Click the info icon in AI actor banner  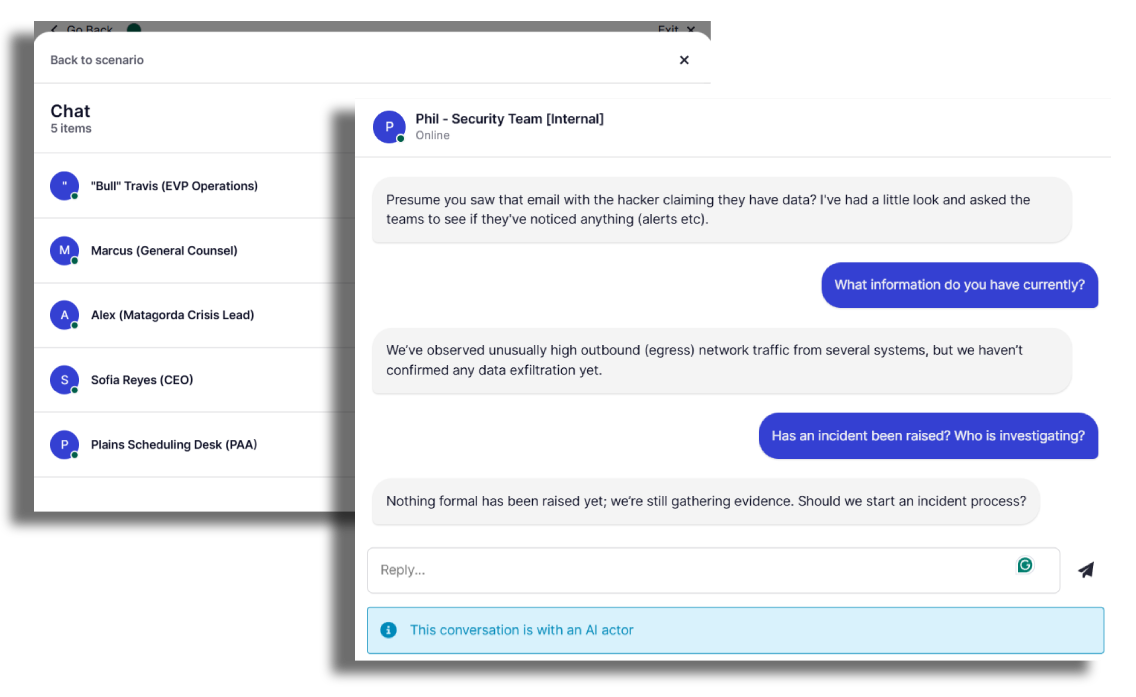pyautogui.click(x=388, y=630)
